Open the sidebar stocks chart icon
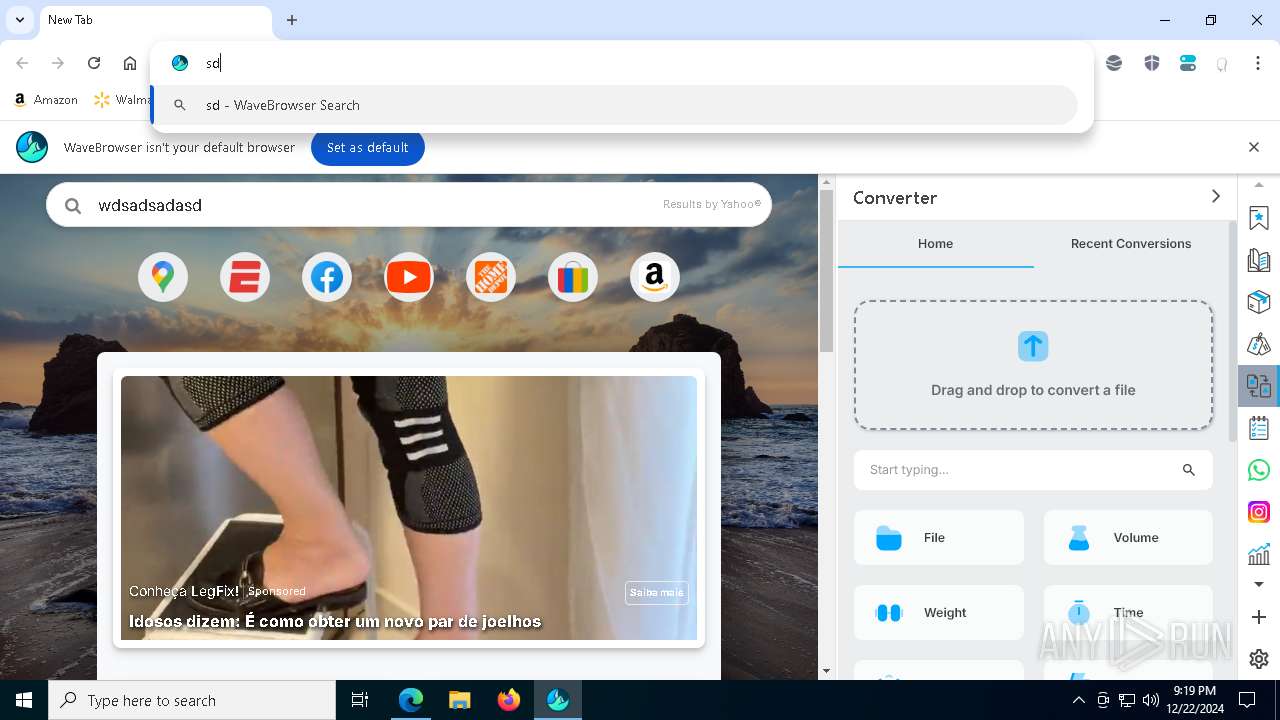 (1259, 553)
